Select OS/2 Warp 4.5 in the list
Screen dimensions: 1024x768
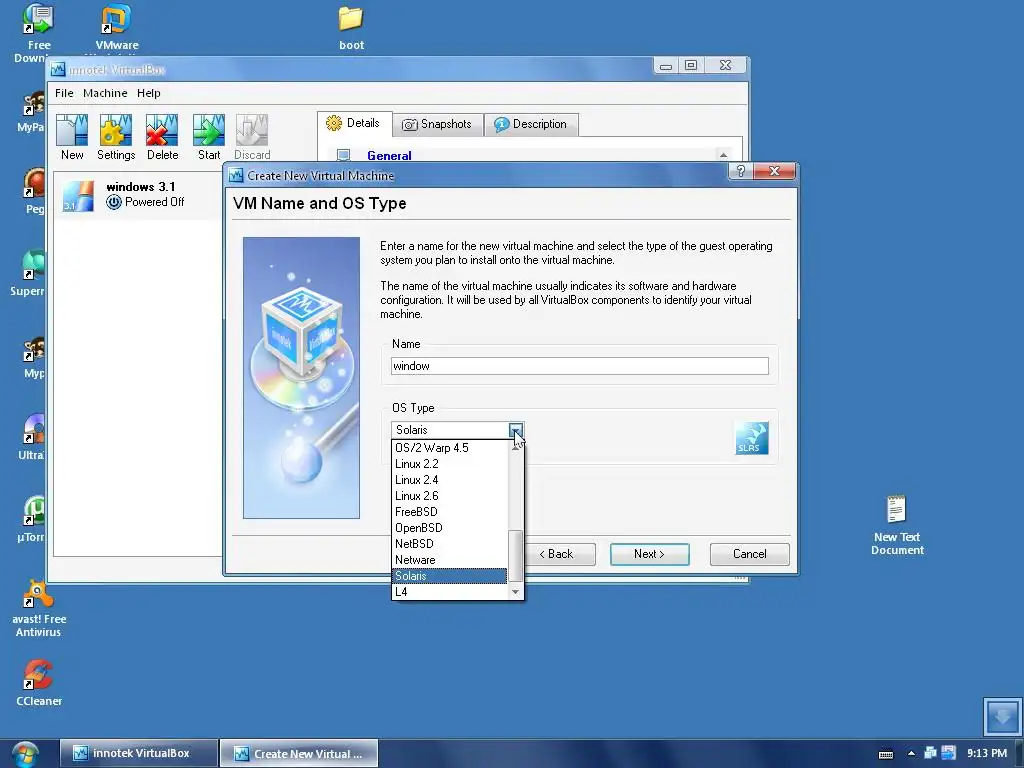[x=449, y=448]
